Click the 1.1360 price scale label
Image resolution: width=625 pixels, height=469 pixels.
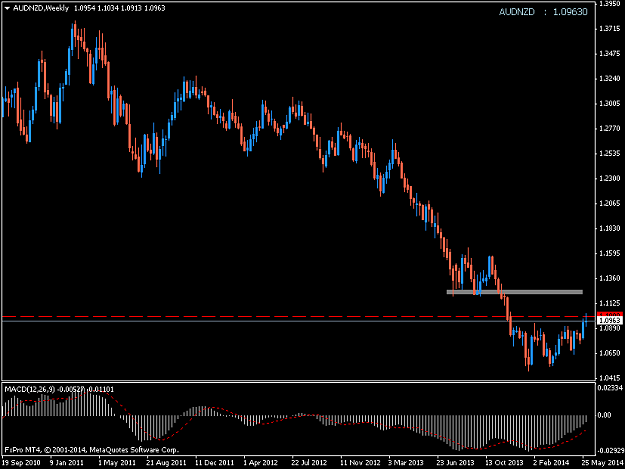pyautogui.click(x=610, y=278)
